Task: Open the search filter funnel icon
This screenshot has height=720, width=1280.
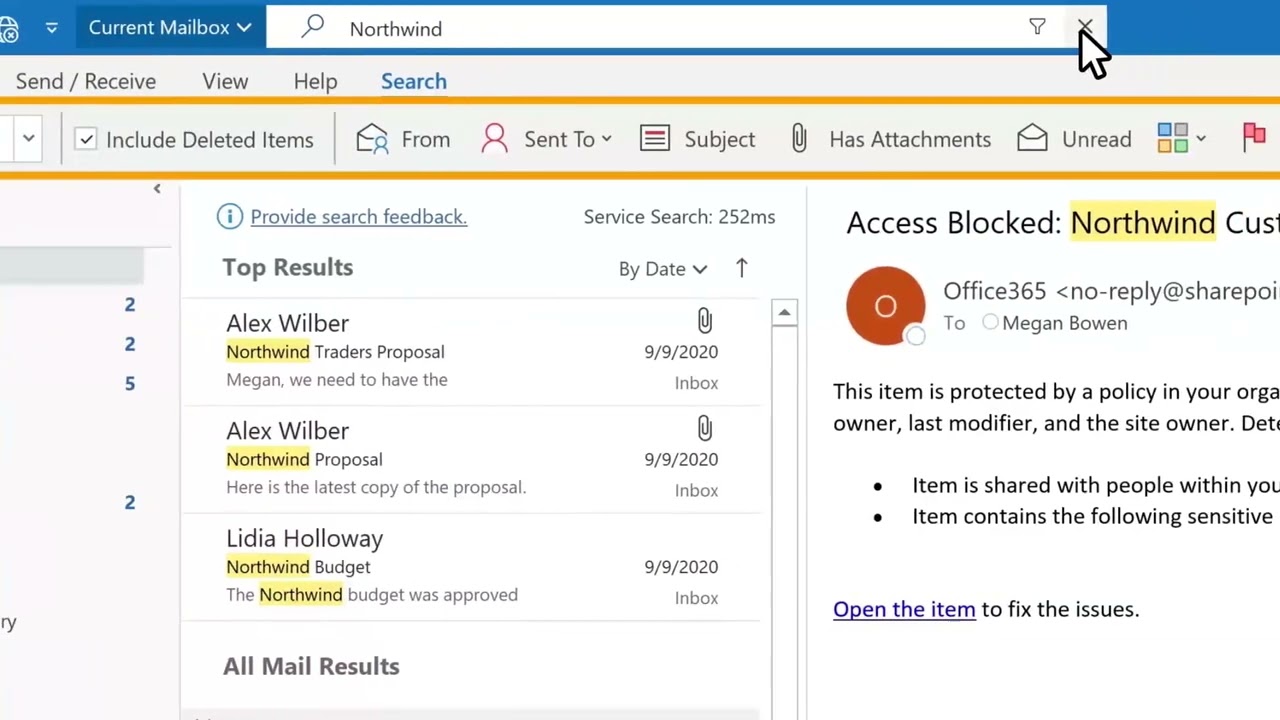Action: pyautogui.click(x=1037, y=27)
